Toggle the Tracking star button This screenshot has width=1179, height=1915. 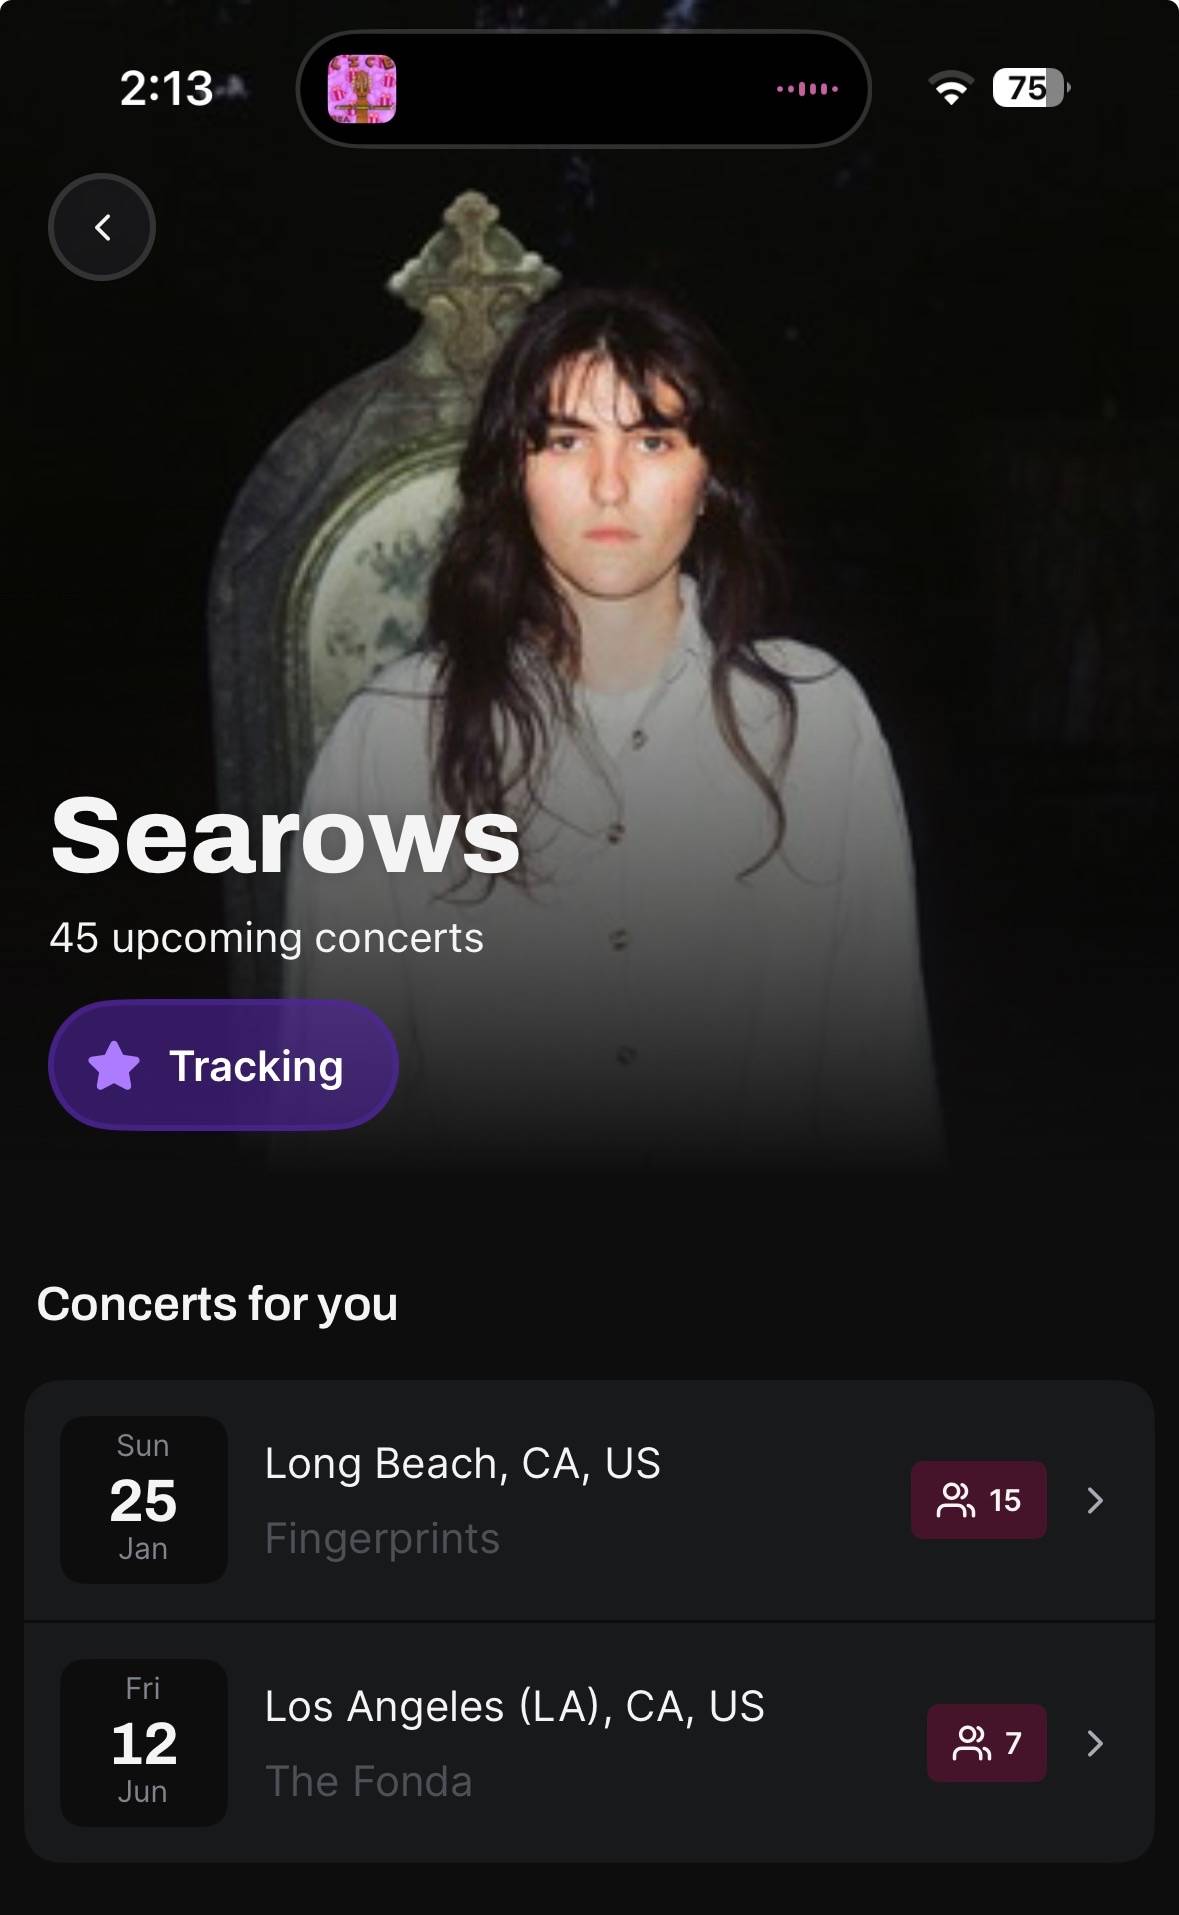223,1065
